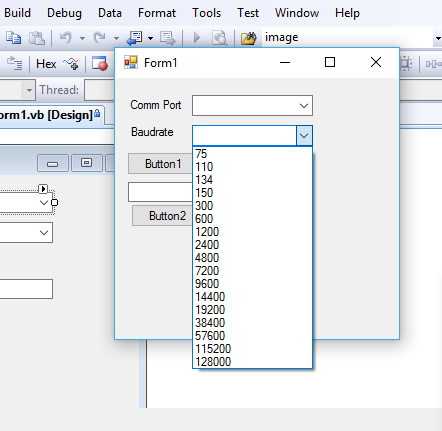Open the Help menu
Screen dimensions: 442x431
click(347, 13)
